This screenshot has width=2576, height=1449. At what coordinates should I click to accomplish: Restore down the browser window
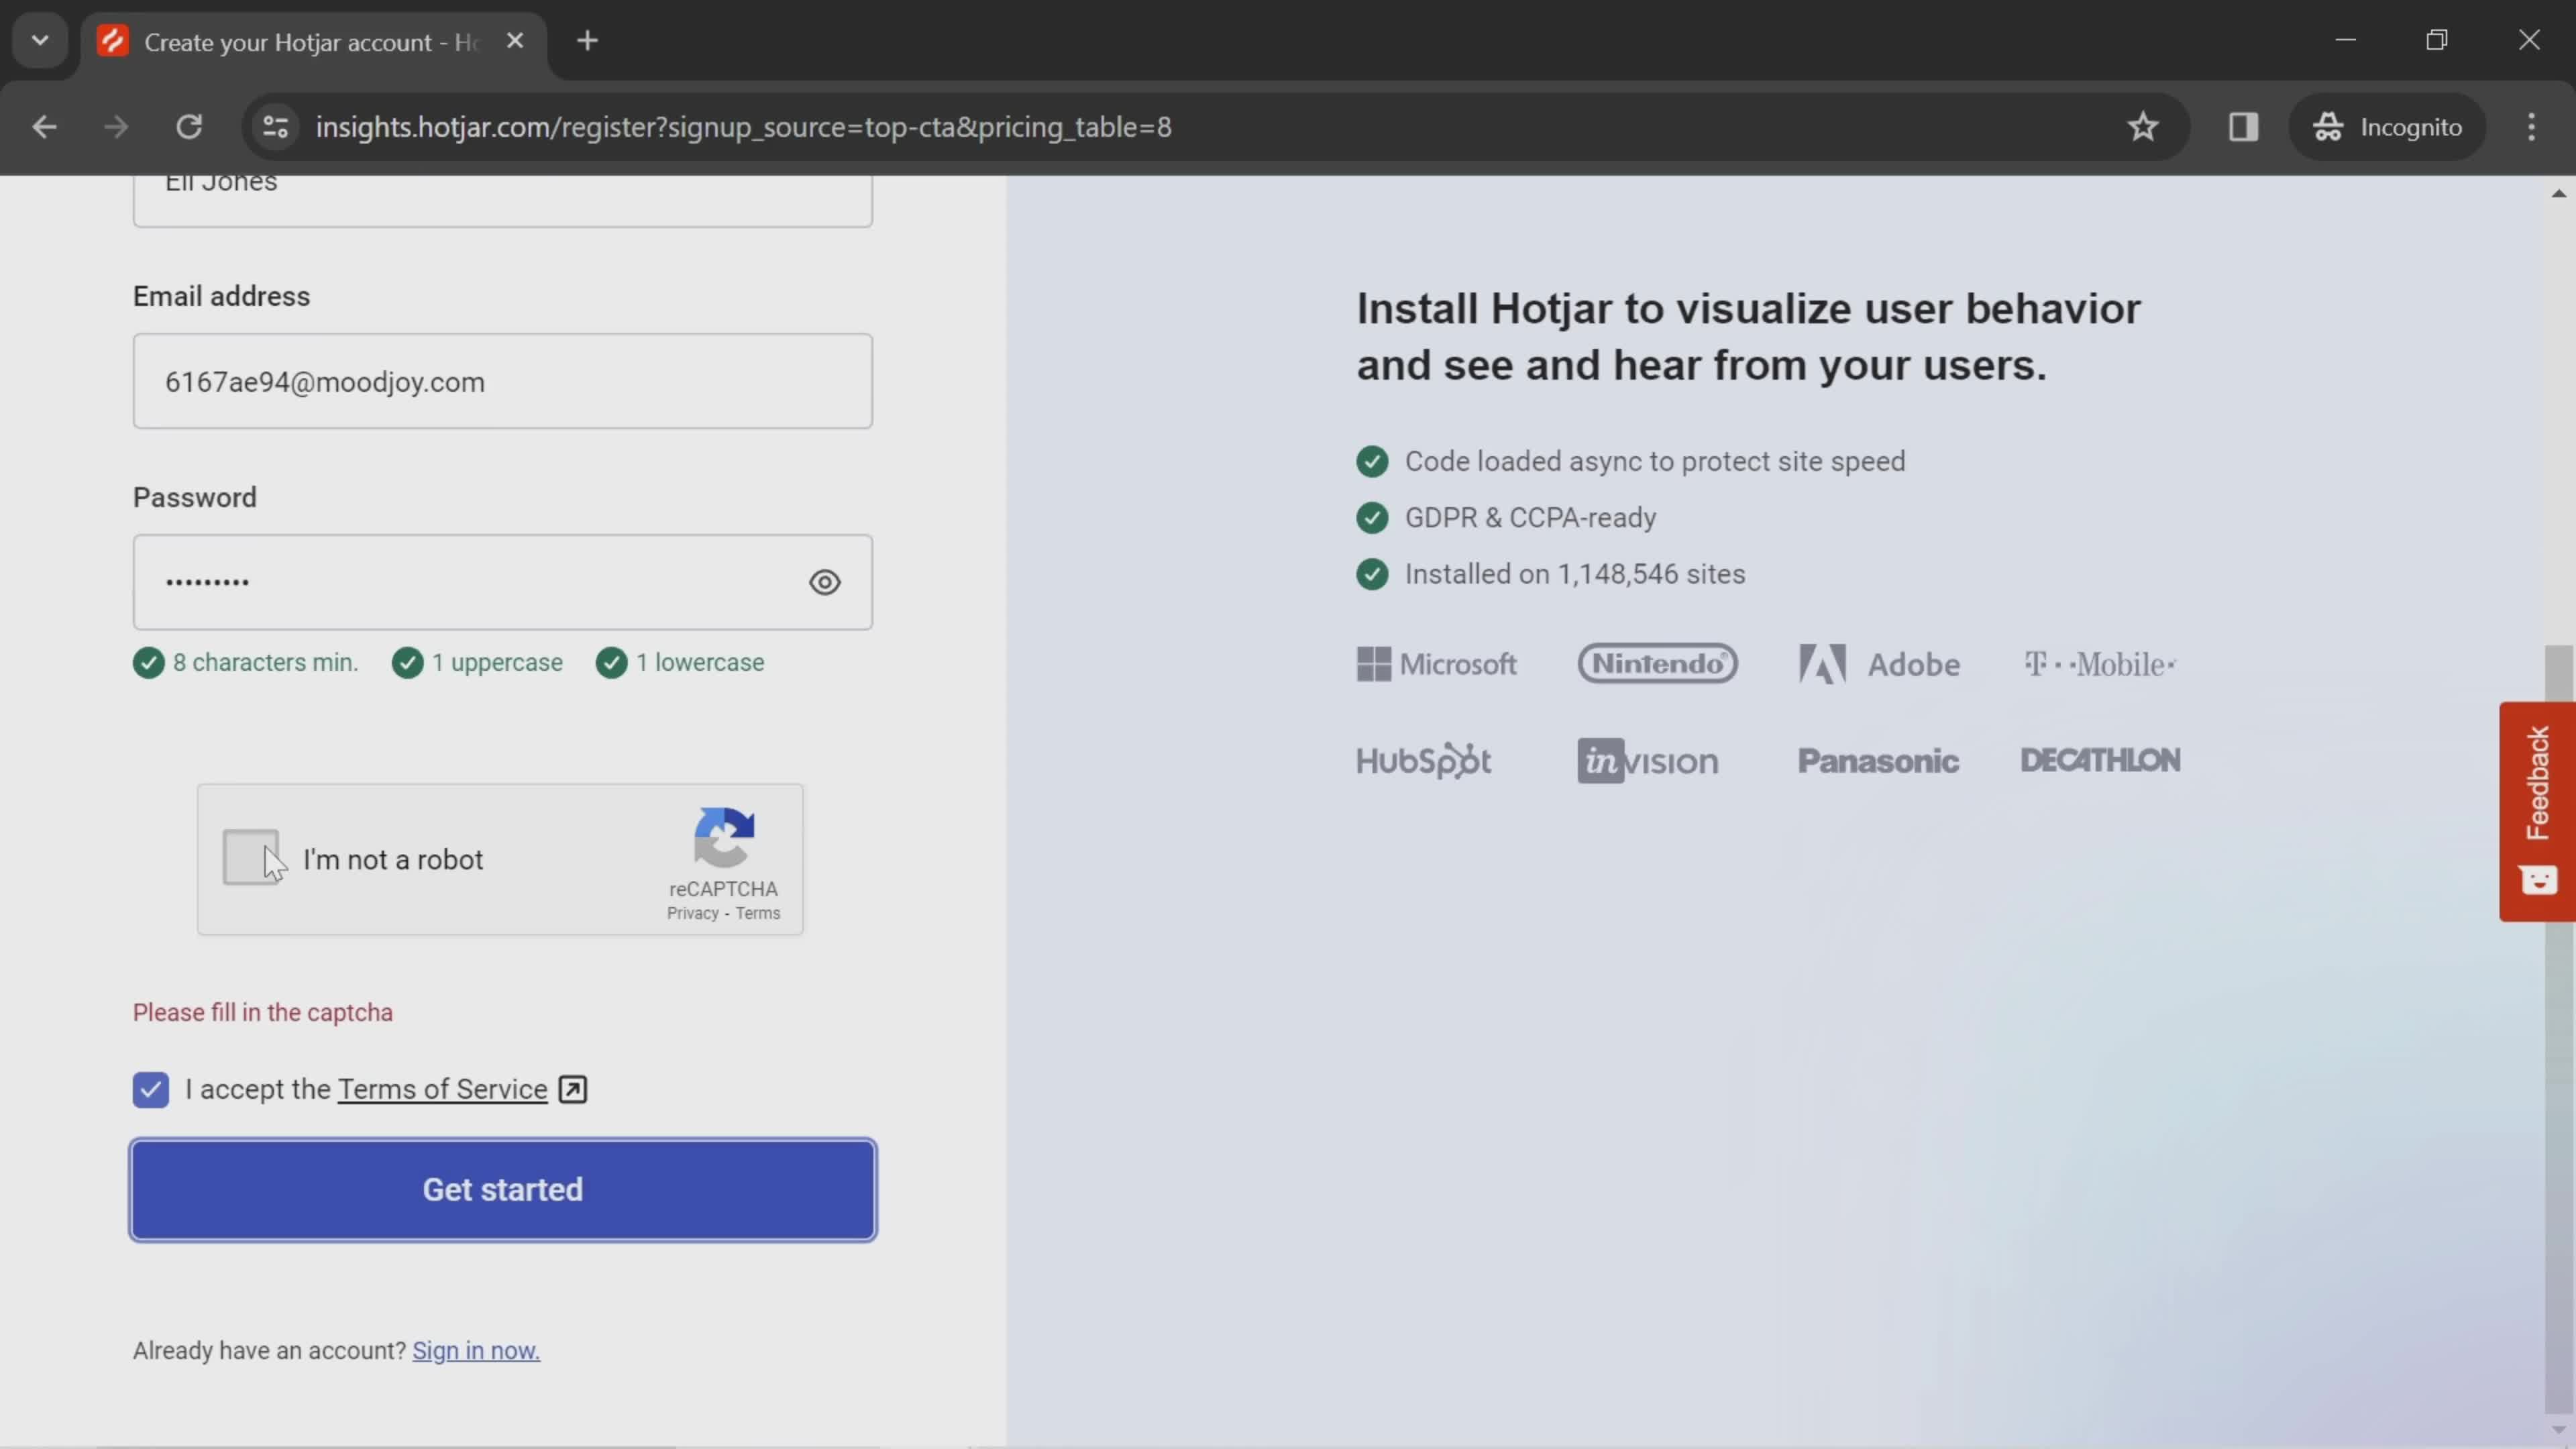[2437, 40]
